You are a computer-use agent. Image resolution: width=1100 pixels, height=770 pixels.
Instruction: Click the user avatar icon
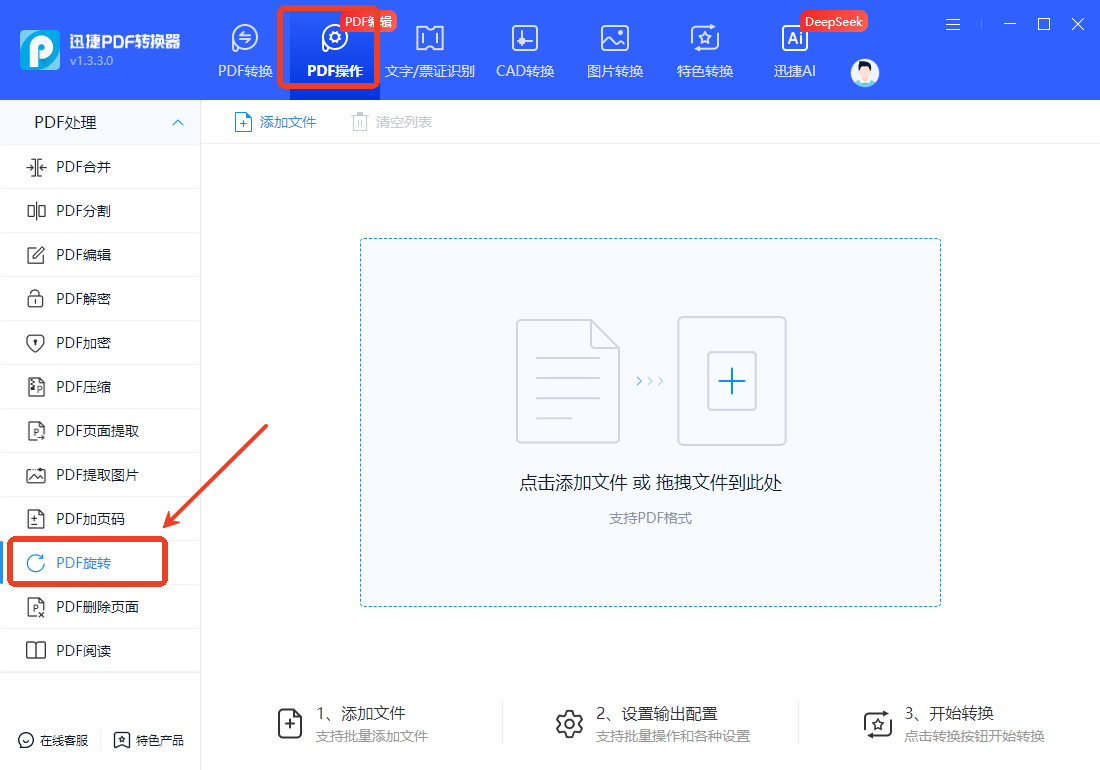coord(864,73)
